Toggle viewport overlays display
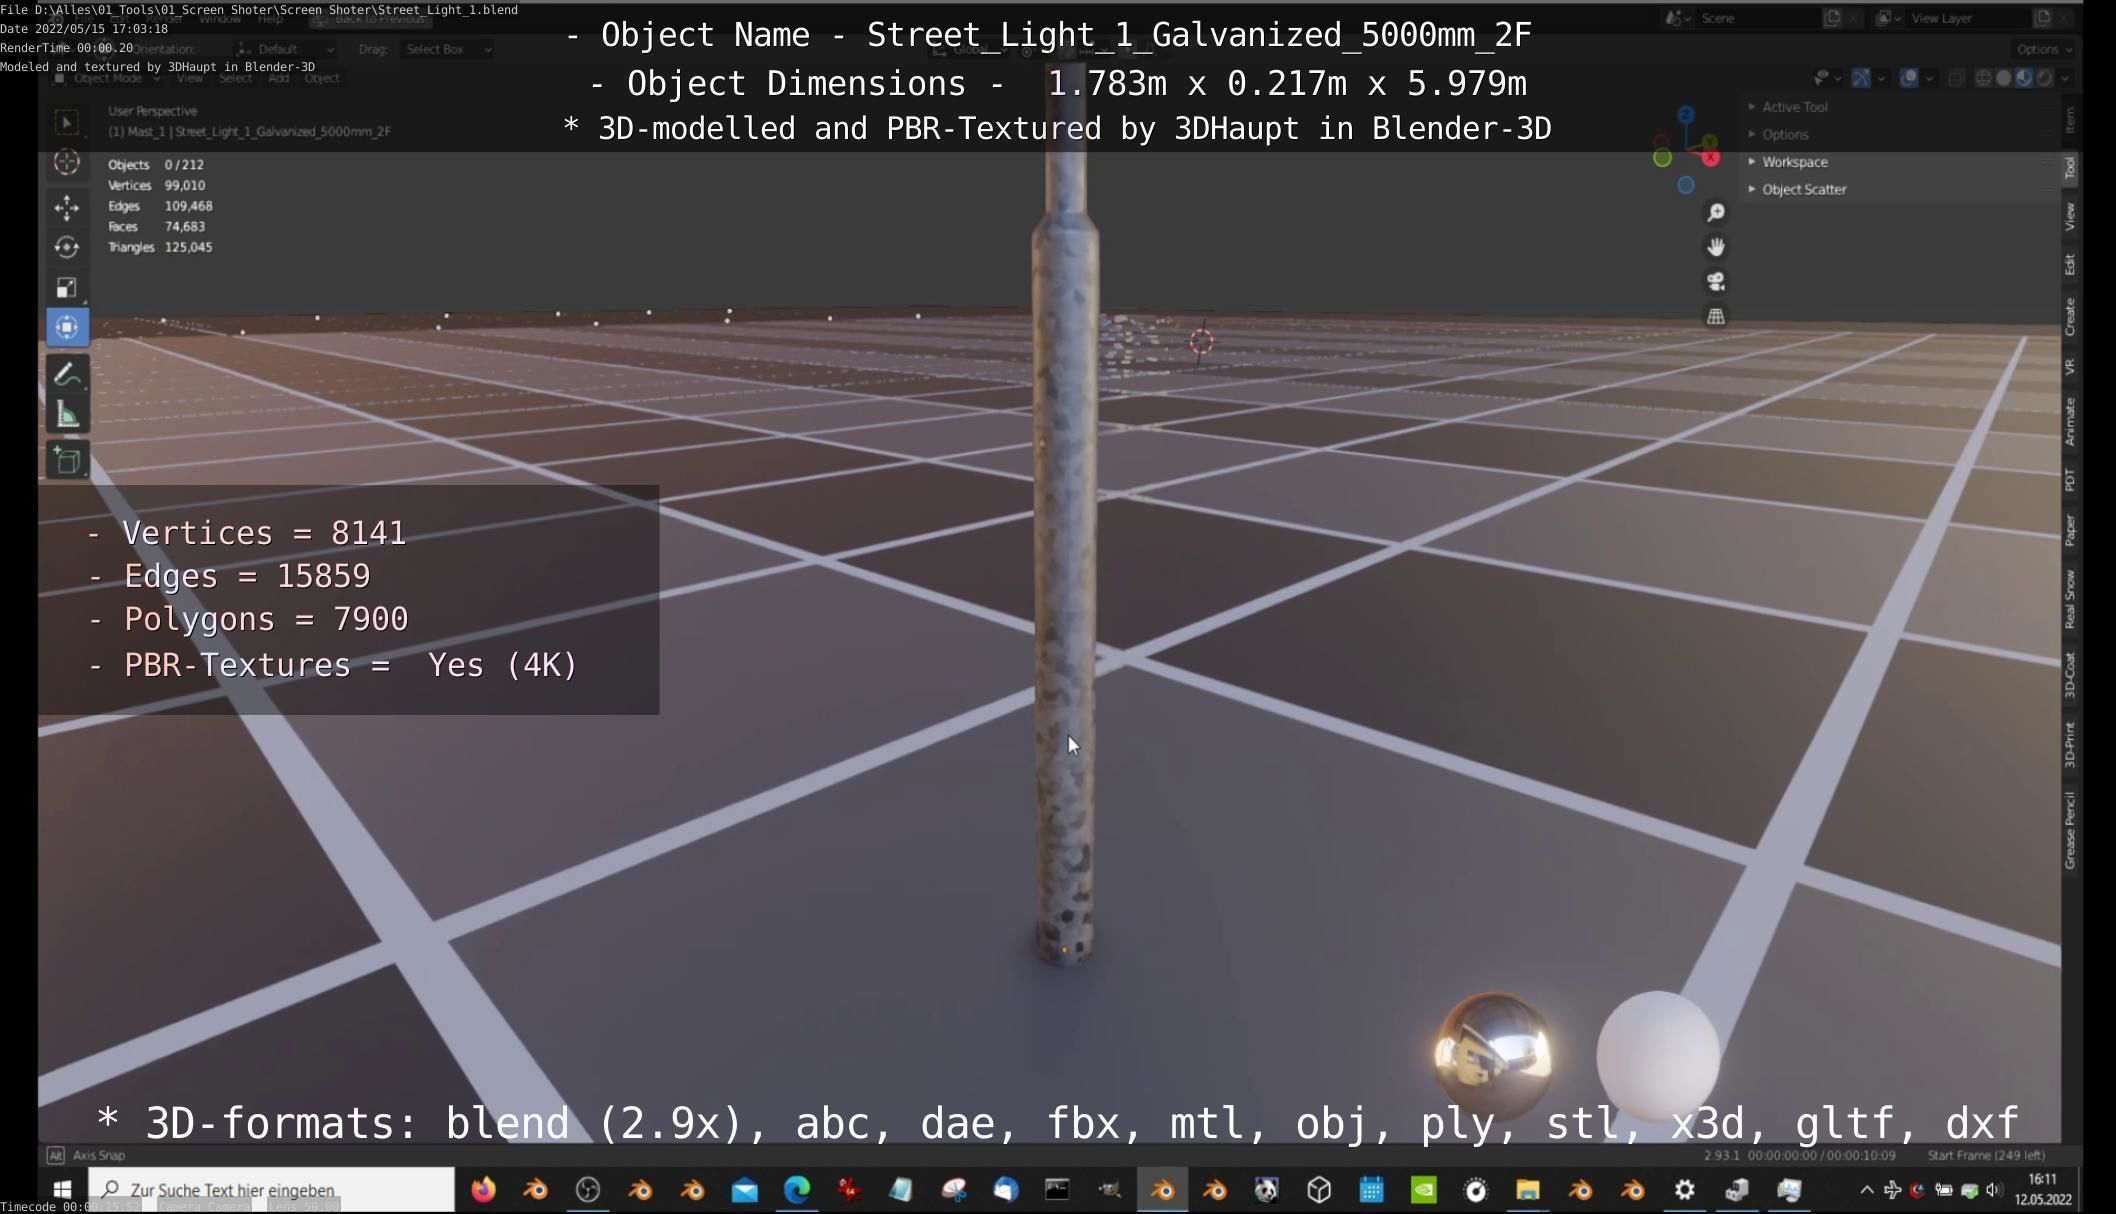Viewport: 2116px width, 1214px height. (1909, 78)
